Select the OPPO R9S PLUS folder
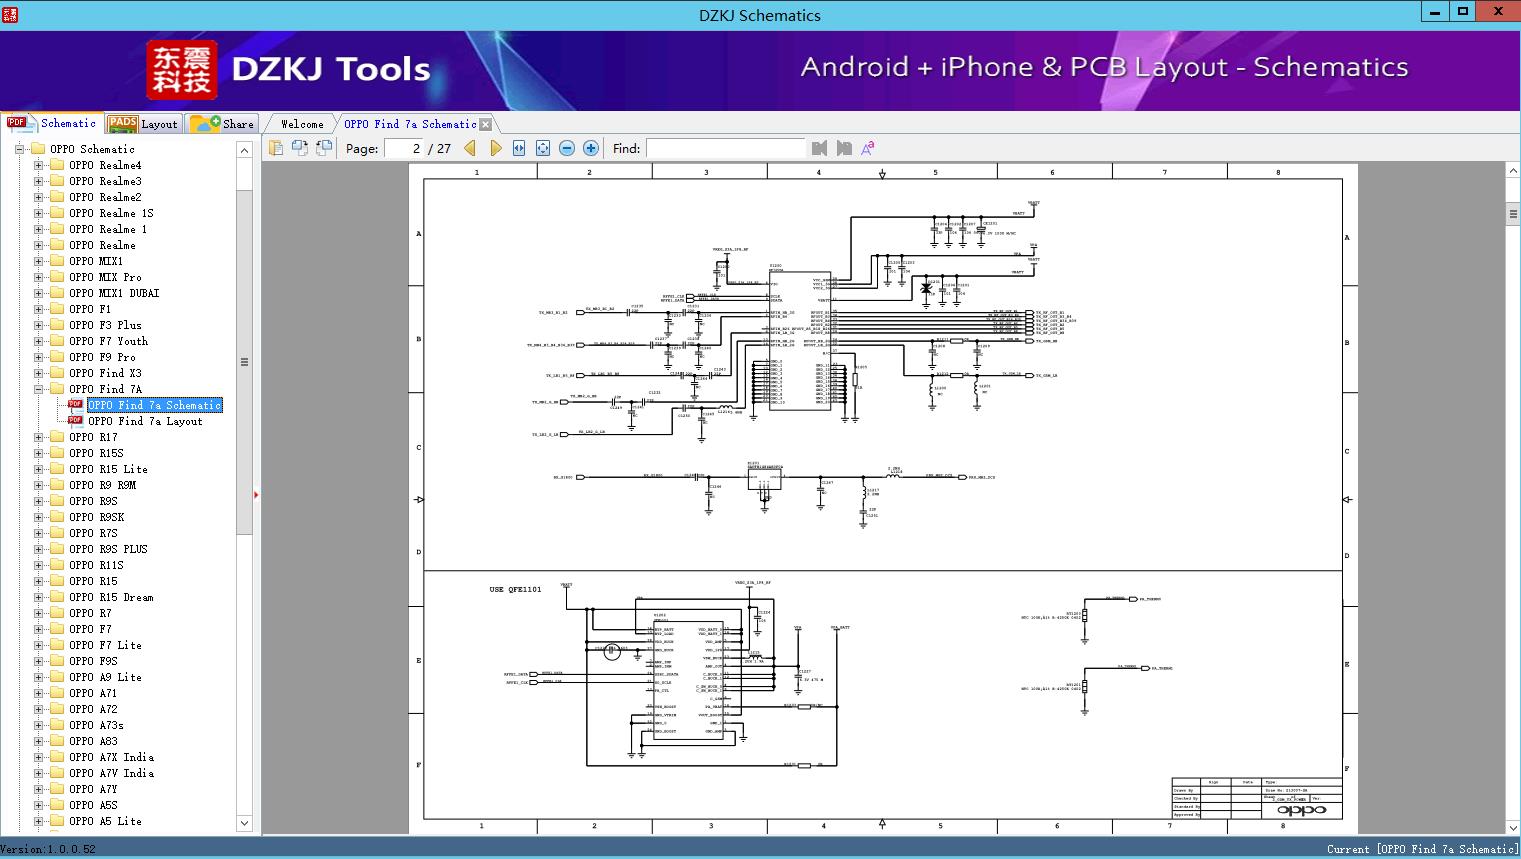The width and height of the screenshot is (1521, 859). (x=108, y=549)
